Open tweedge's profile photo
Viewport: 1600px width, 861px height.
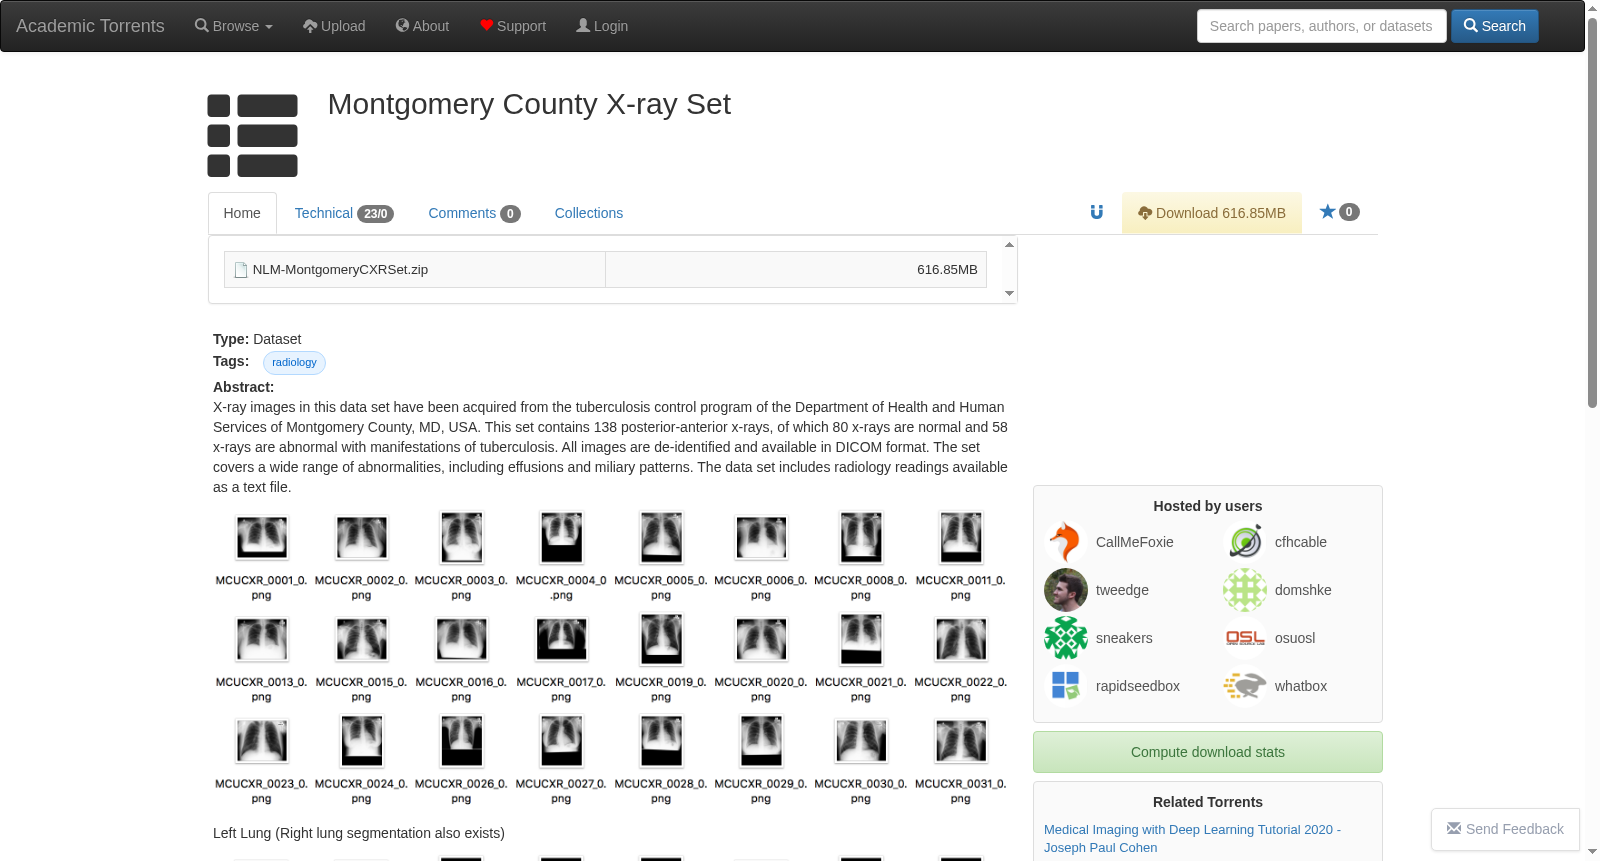pos(1066,590)
